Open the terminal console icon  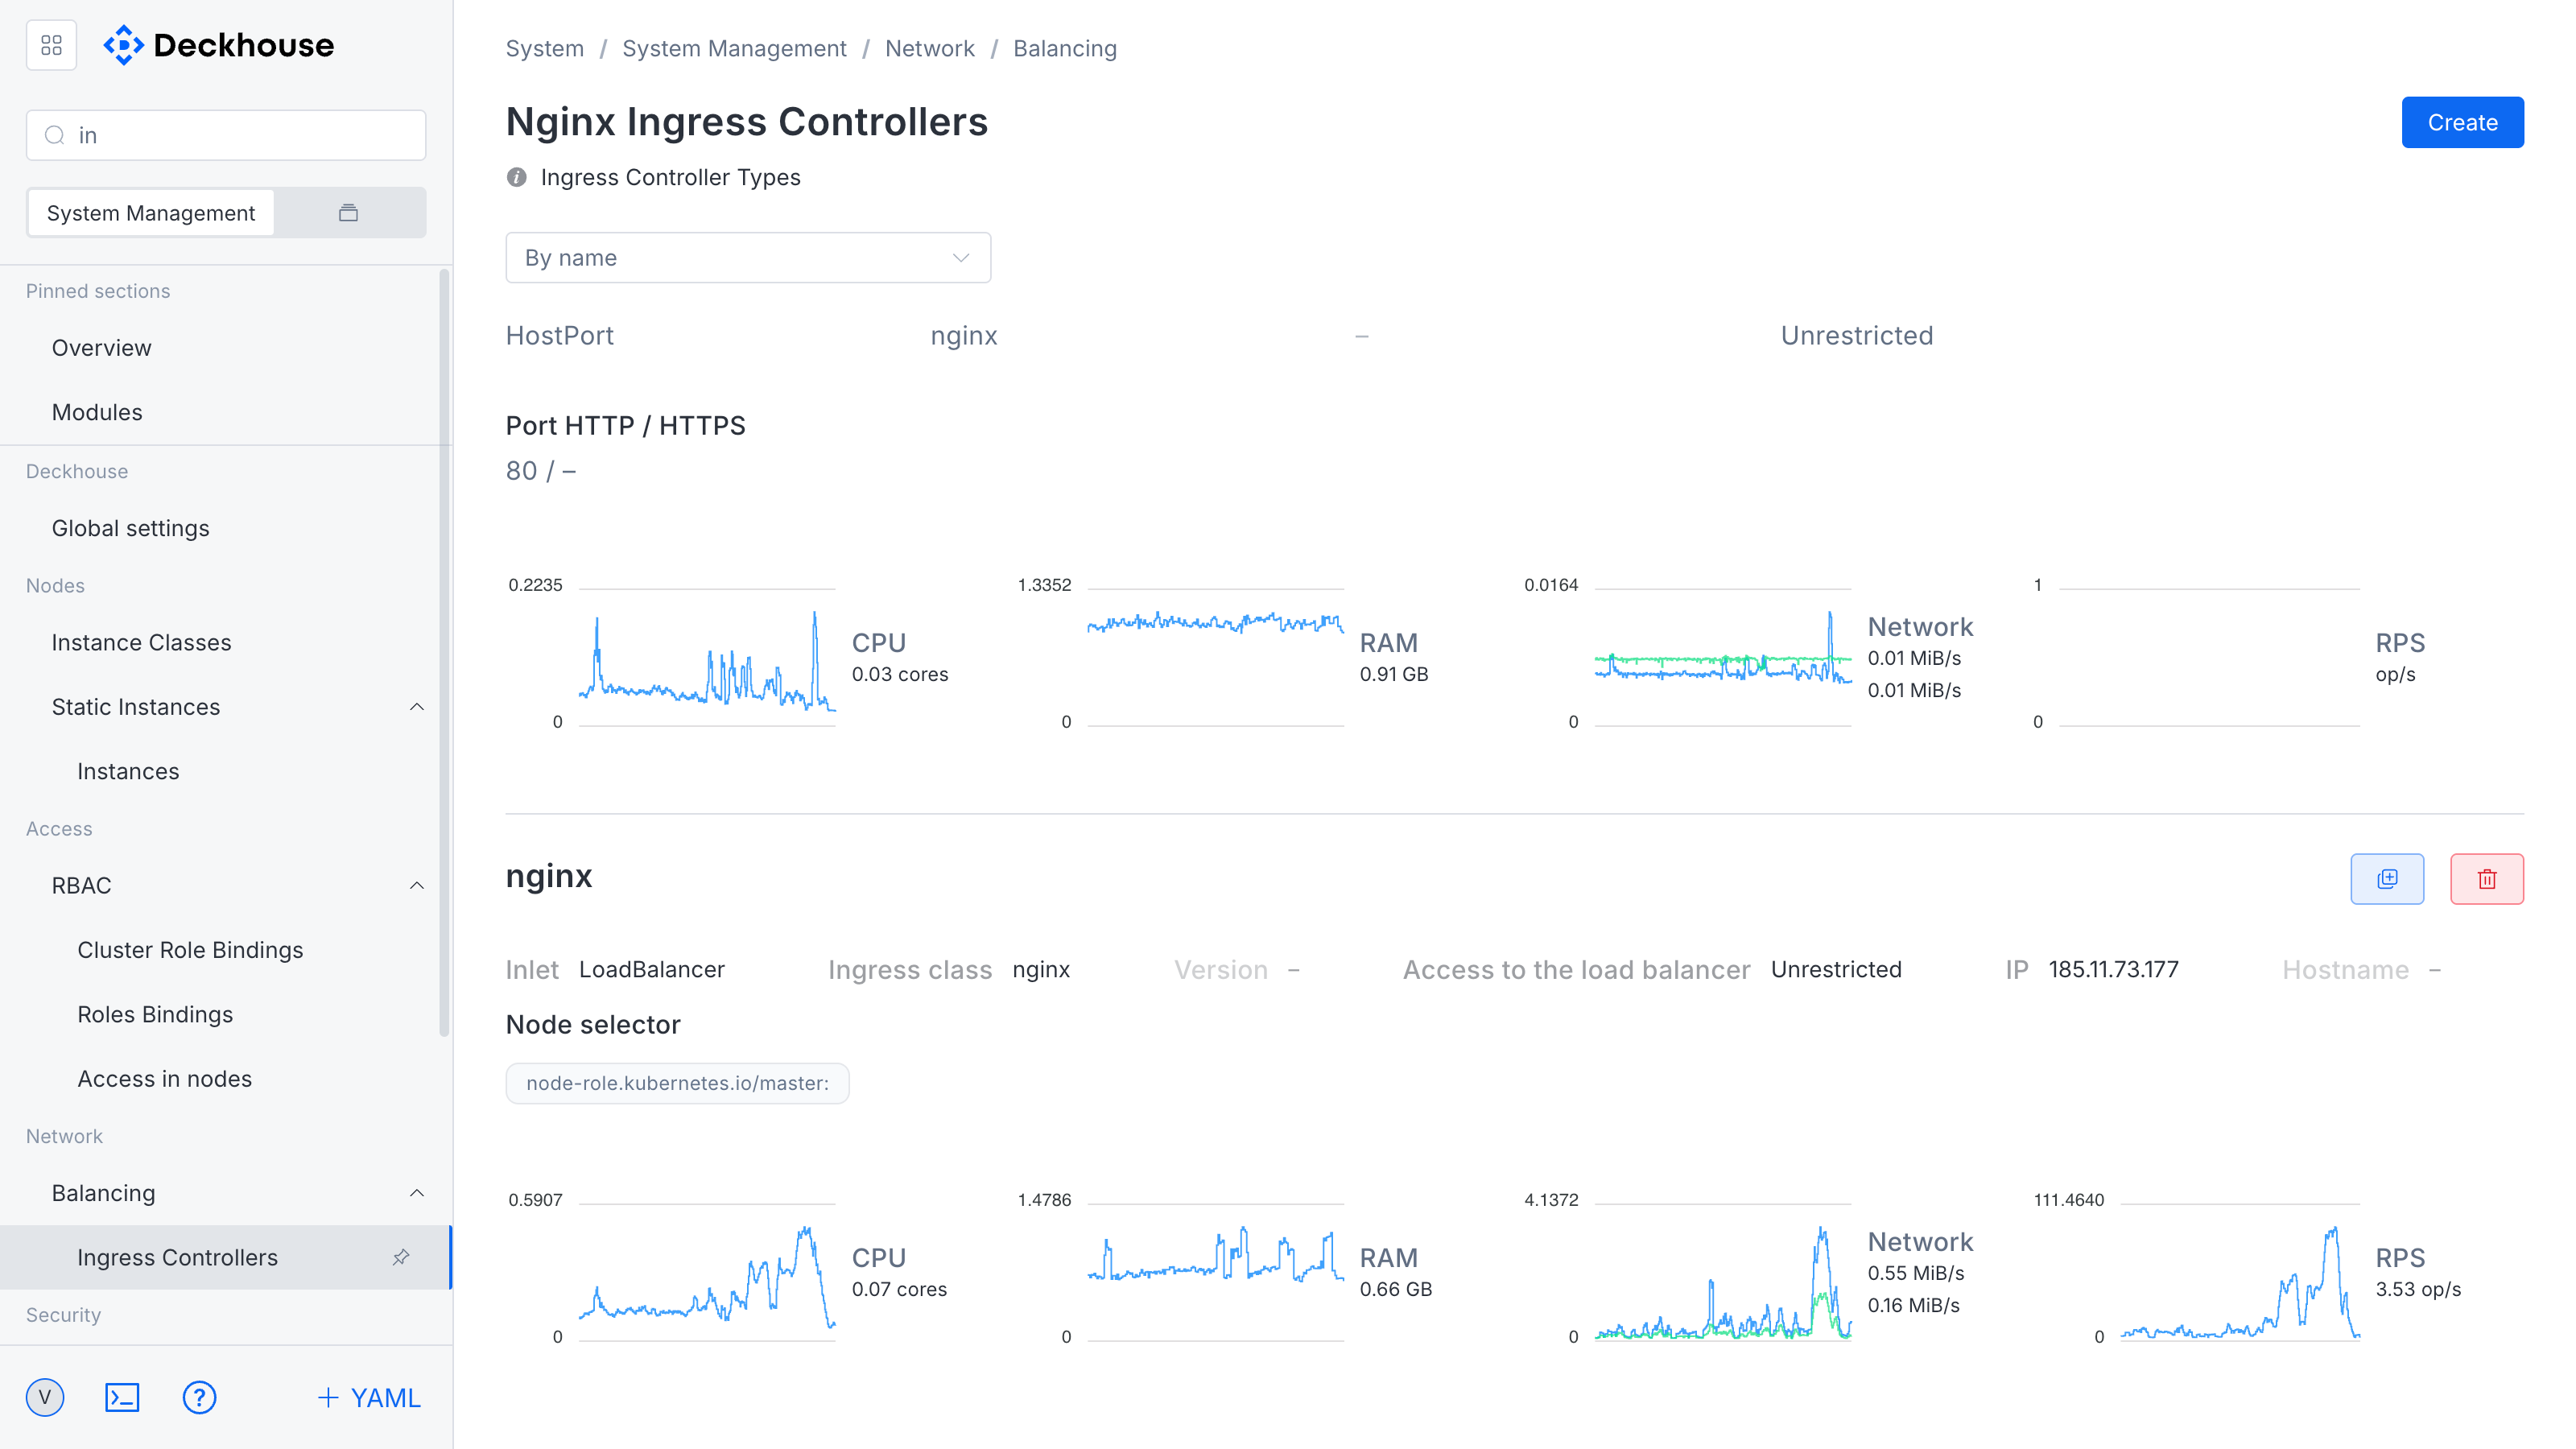(122, 1397)
